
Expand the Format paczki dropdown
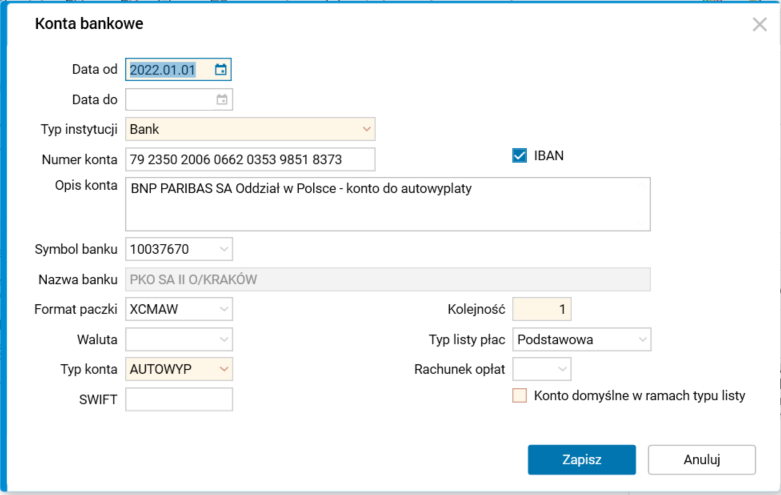223,308
